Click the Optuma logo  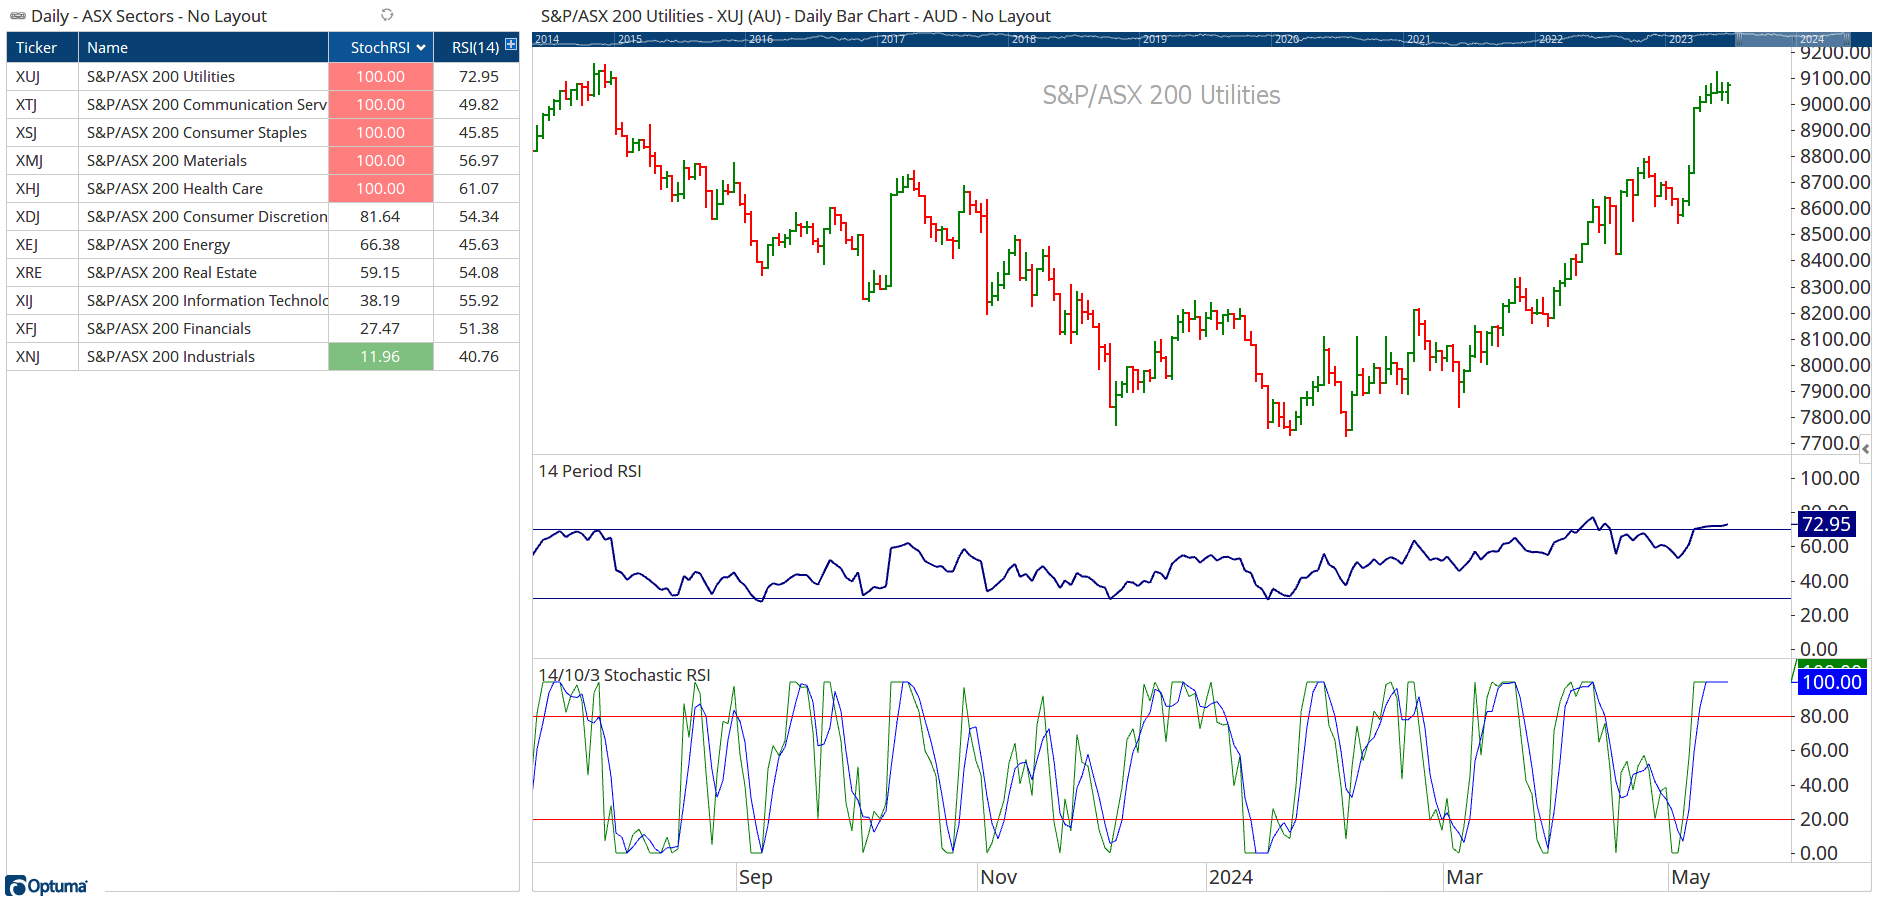click(47, 886)
